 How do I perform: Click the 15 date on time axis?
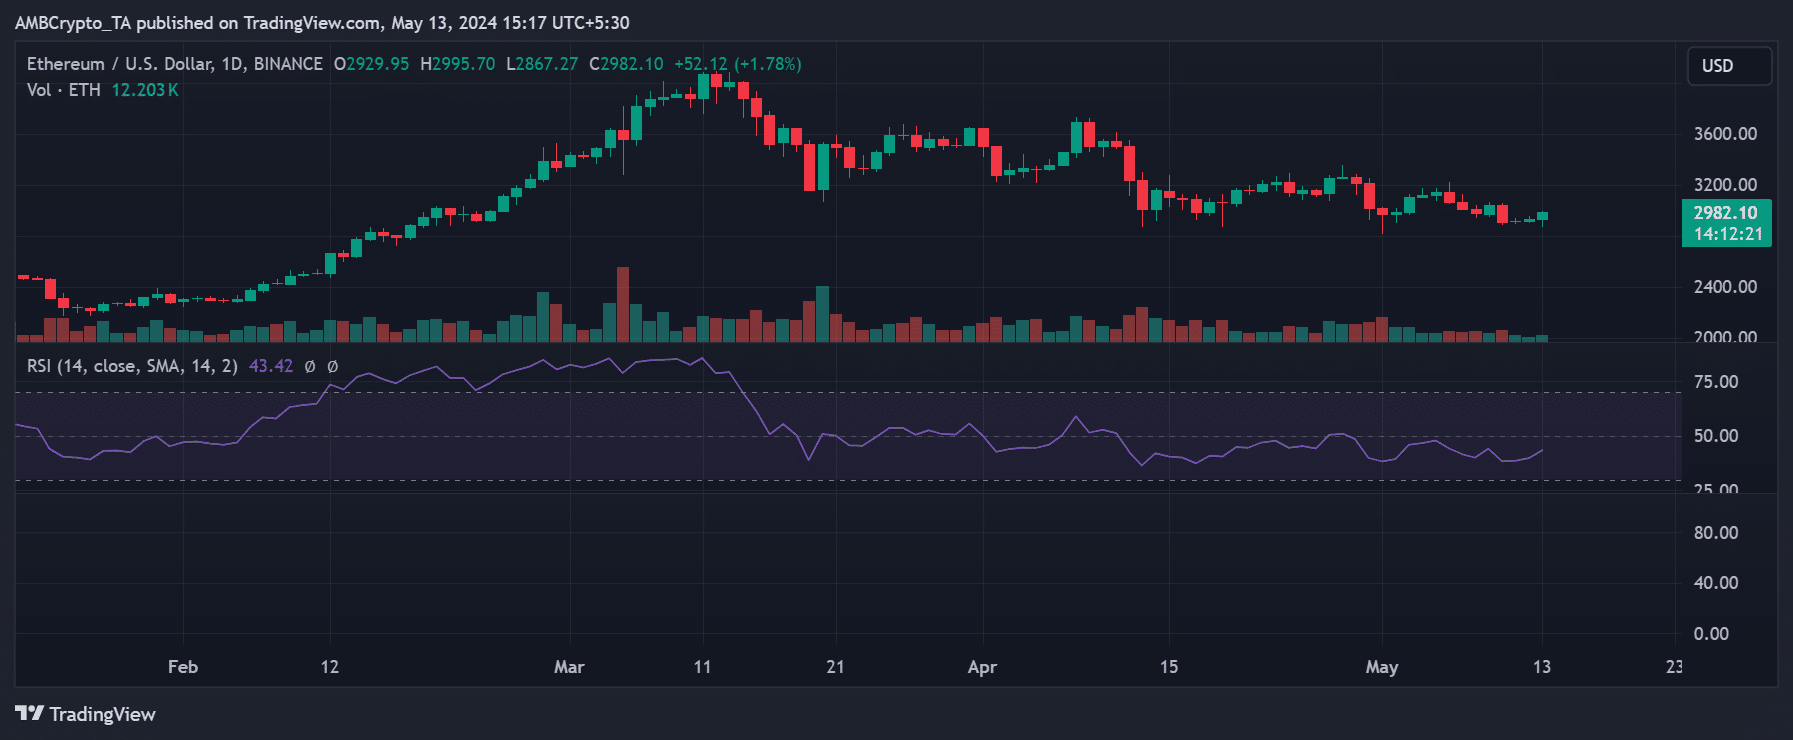(1169, 667)
